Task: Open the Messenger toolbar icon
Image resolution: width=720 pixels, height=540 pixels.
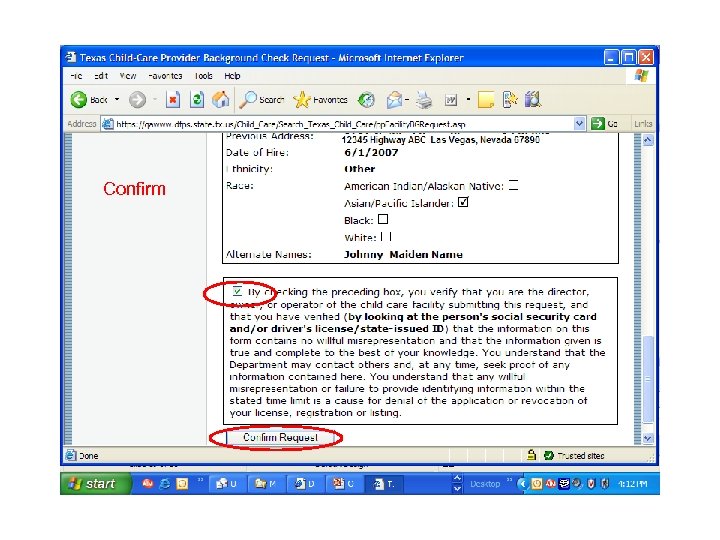Action: 510,99
